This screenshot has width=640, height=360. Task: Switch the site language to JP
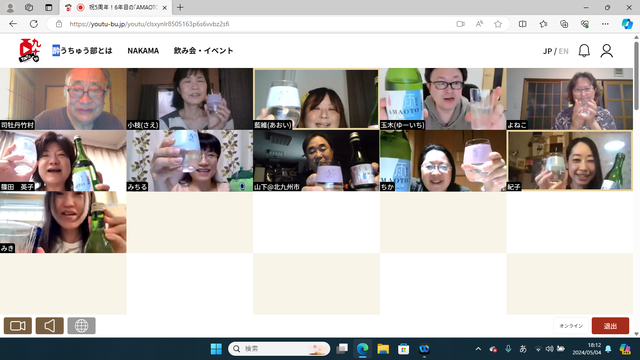click(x=547, y=51)
